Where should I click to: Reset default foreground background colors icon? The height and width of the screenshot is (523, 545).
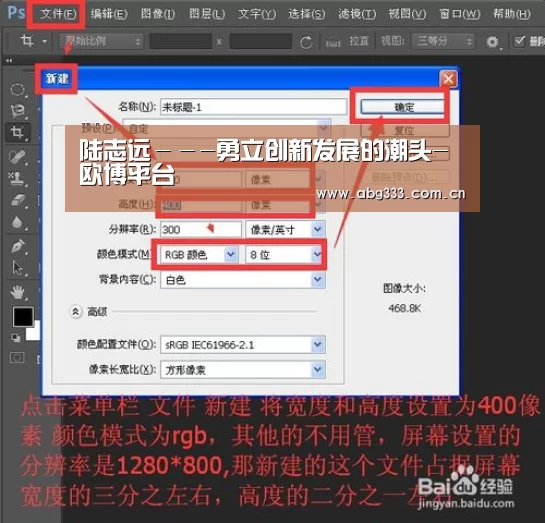tap(15, 337)
